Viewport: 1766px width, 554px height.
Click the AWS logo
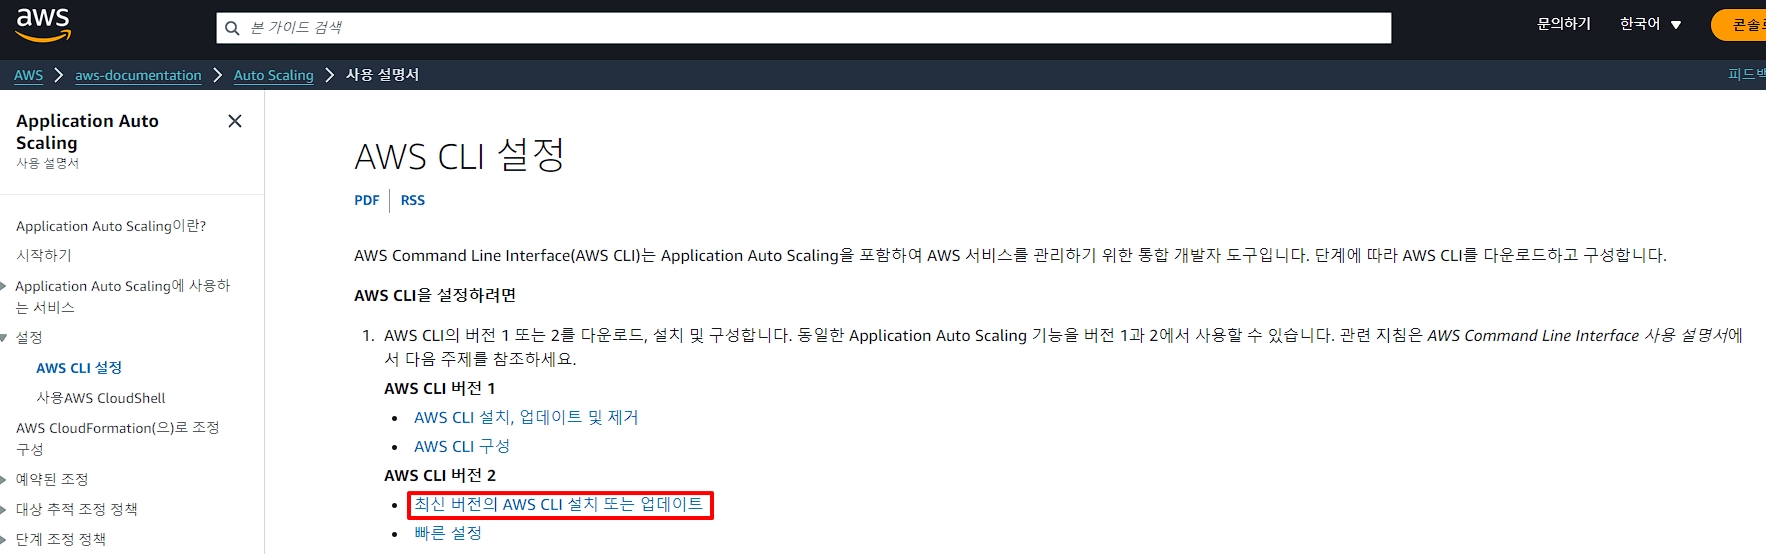click(43, 24)
